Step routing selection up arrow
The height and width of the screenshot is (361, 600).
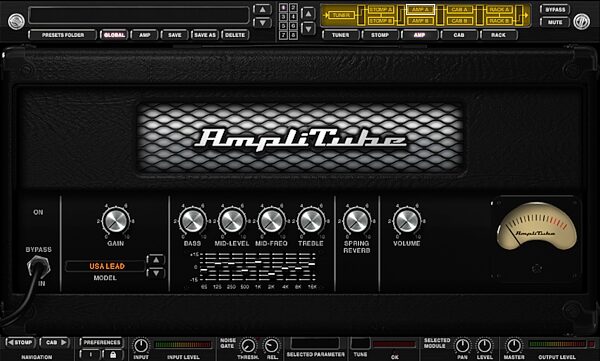pyautogui.click(x=308, y=14)
